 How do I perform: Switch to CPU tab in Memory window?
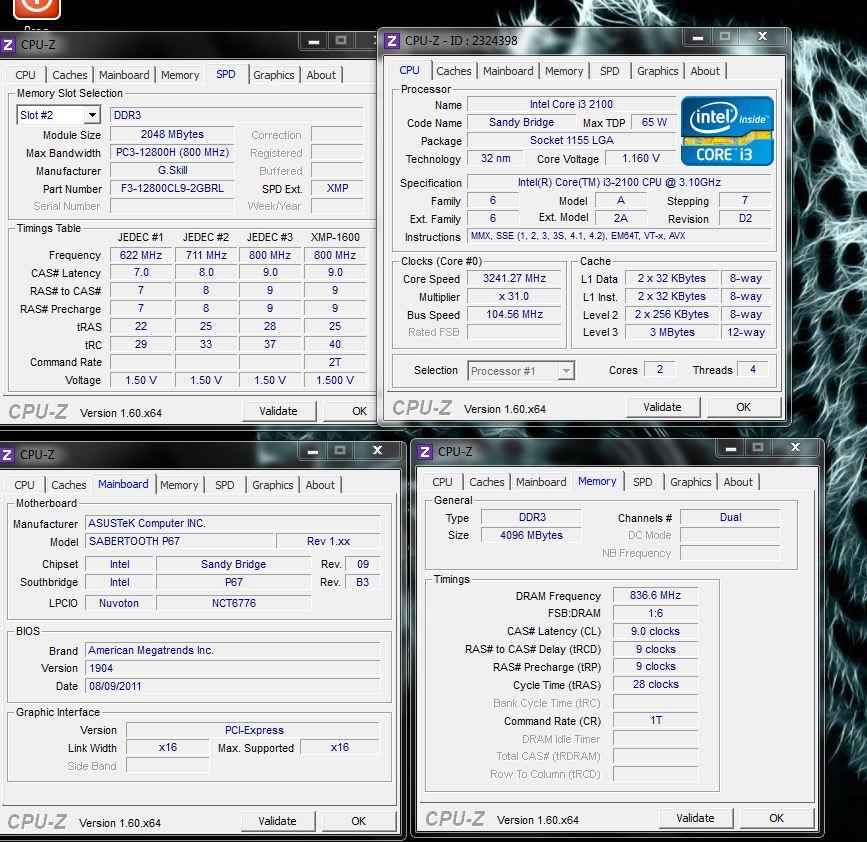click(442, 482)
